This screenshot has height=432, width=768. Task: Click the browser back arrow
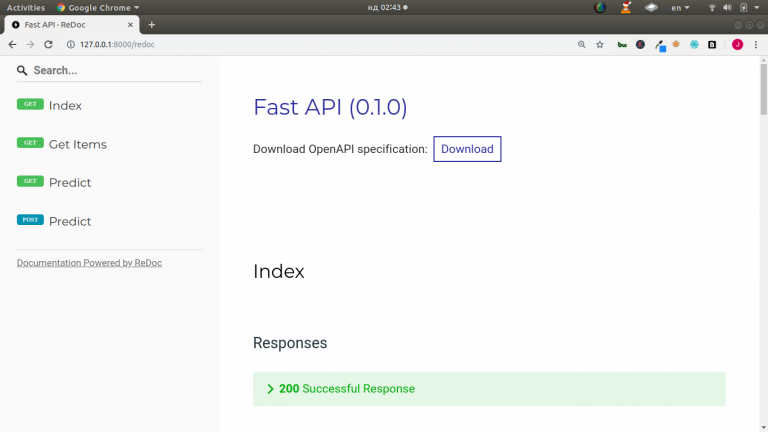[12, 45]
